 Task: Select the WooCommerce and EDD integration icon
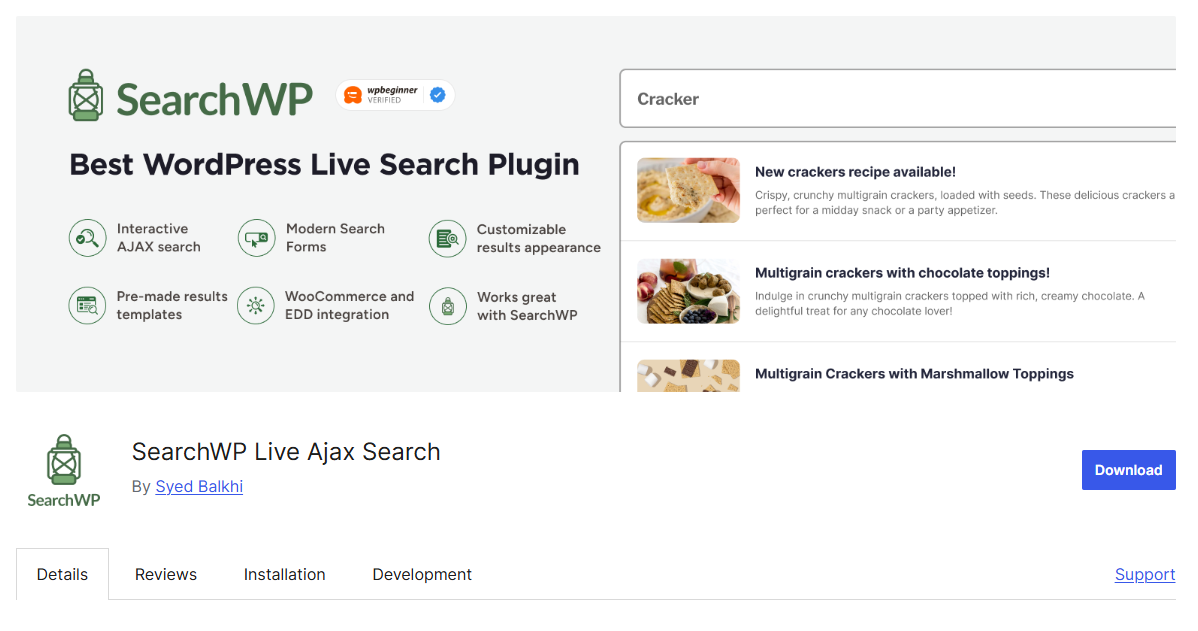(x=256, y=306)
